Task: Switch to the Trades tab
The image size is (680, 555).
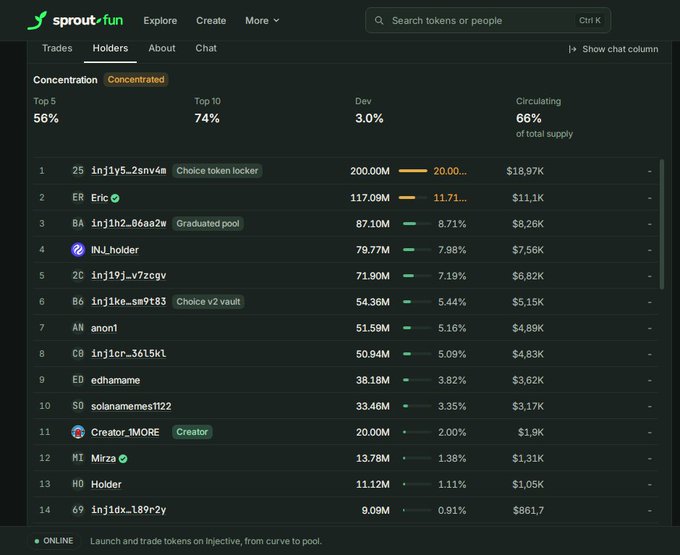Action: [57, 48]
